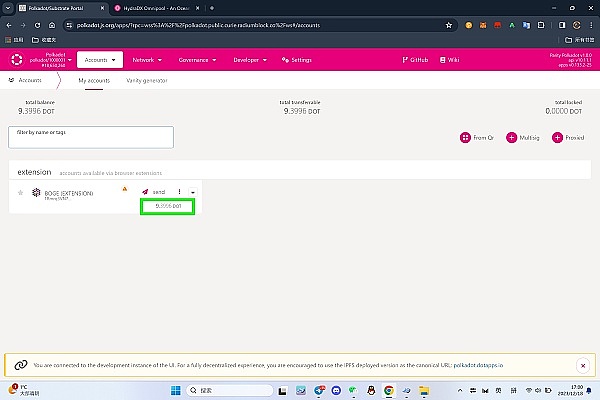
Task: Open the apps shortcut in bookmarks bar
Action: click(14, 40)
